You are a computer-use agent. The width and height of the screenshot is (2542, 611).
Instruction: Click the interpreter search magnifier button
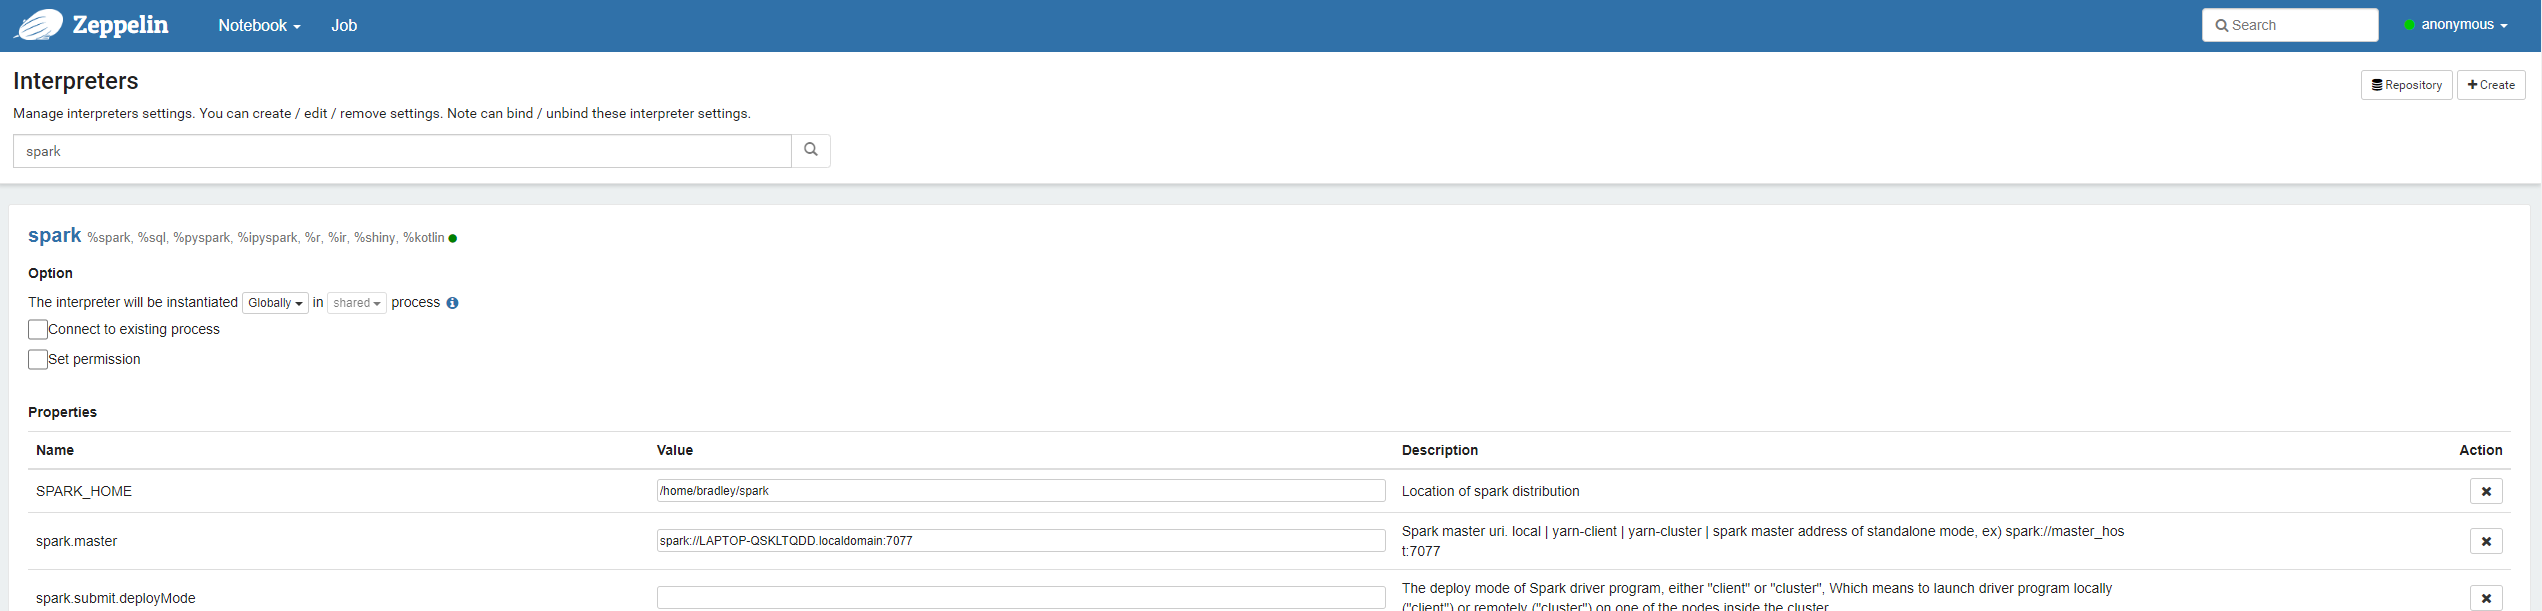[811, 150]
